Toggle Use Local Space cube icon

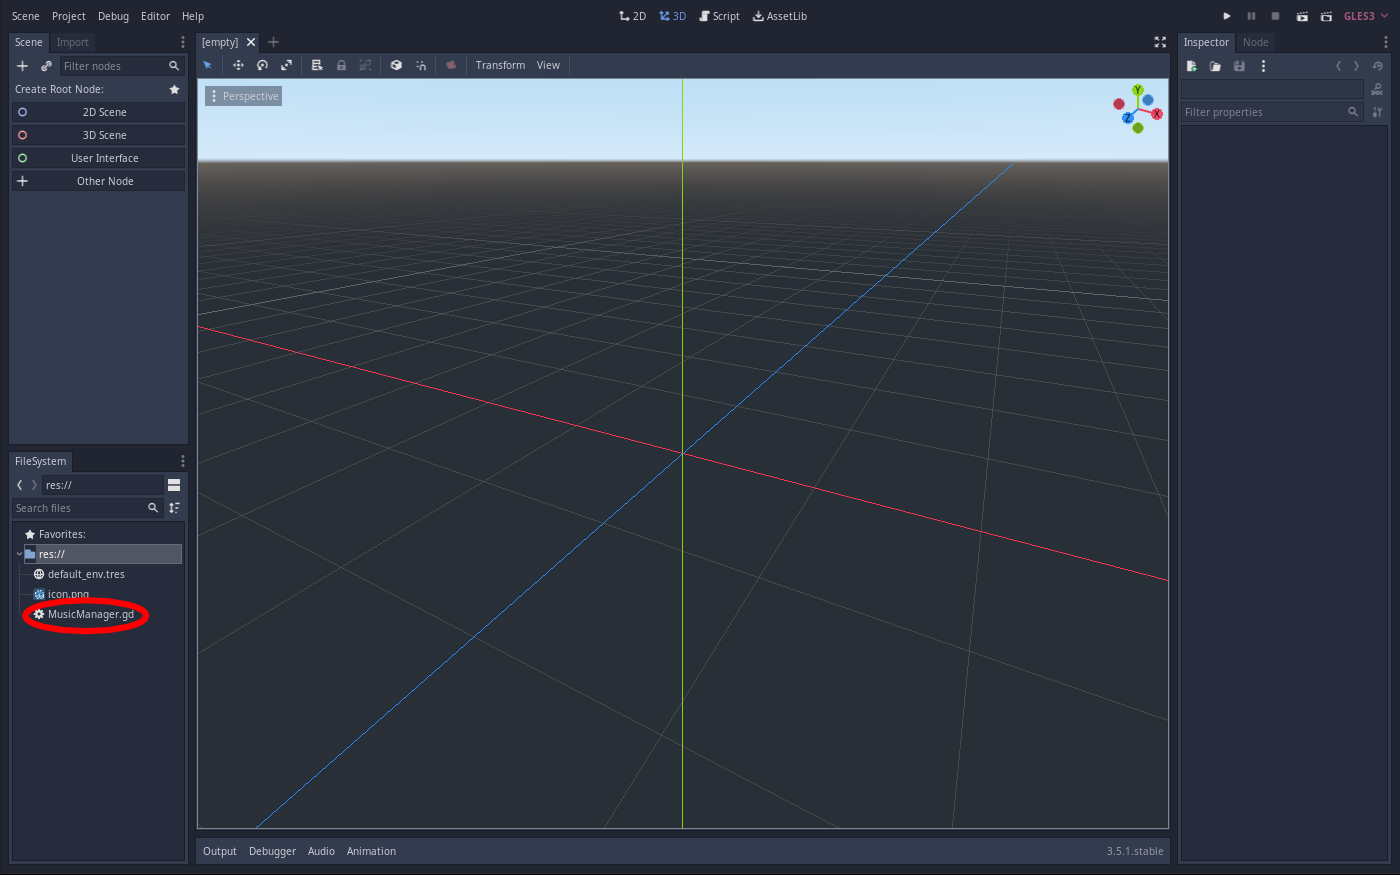(x=396, y=65)
